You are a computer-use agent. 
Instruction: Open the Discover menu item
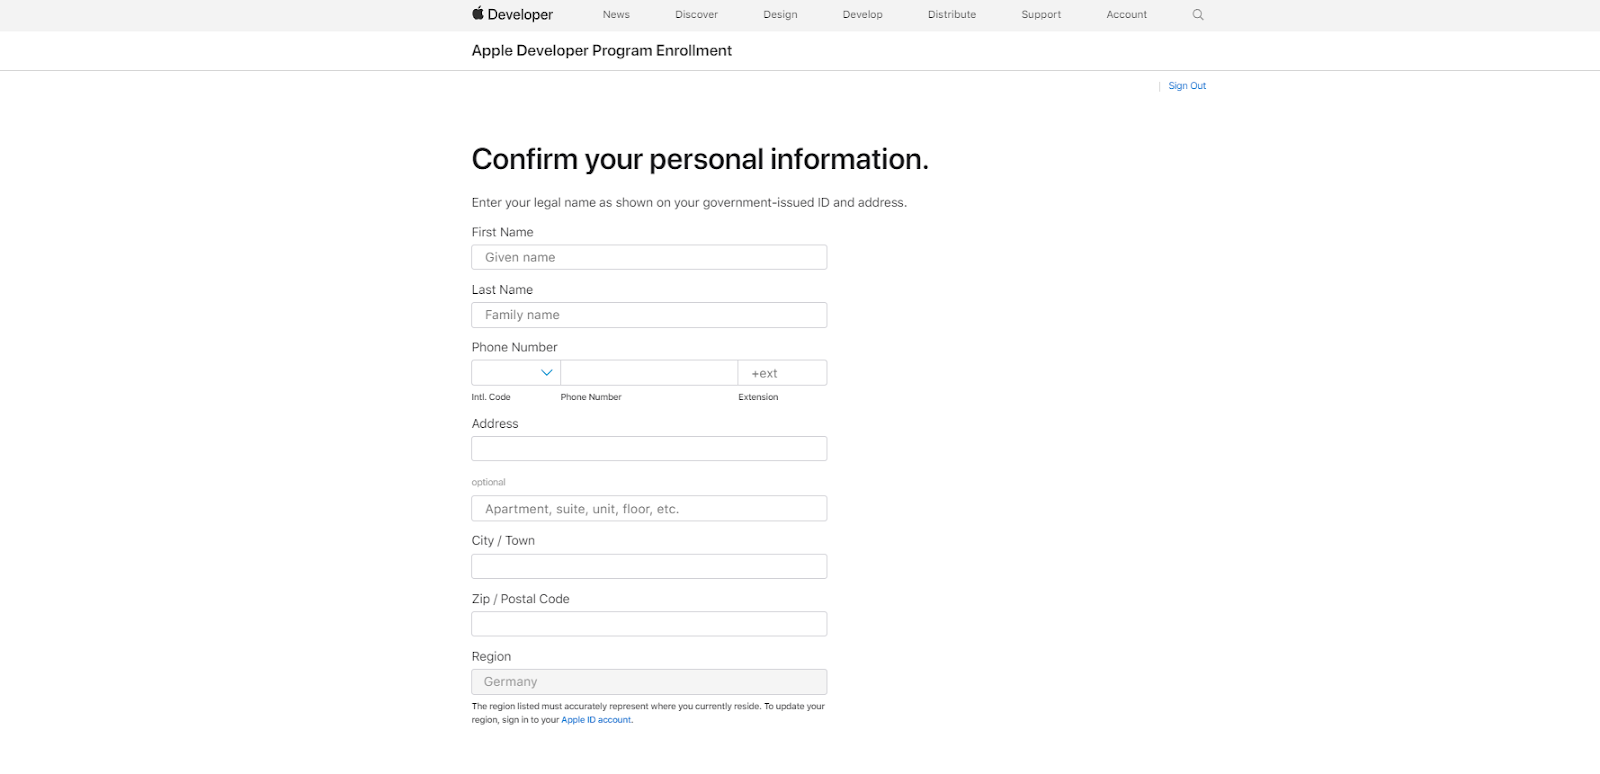(x=696, y=15)
